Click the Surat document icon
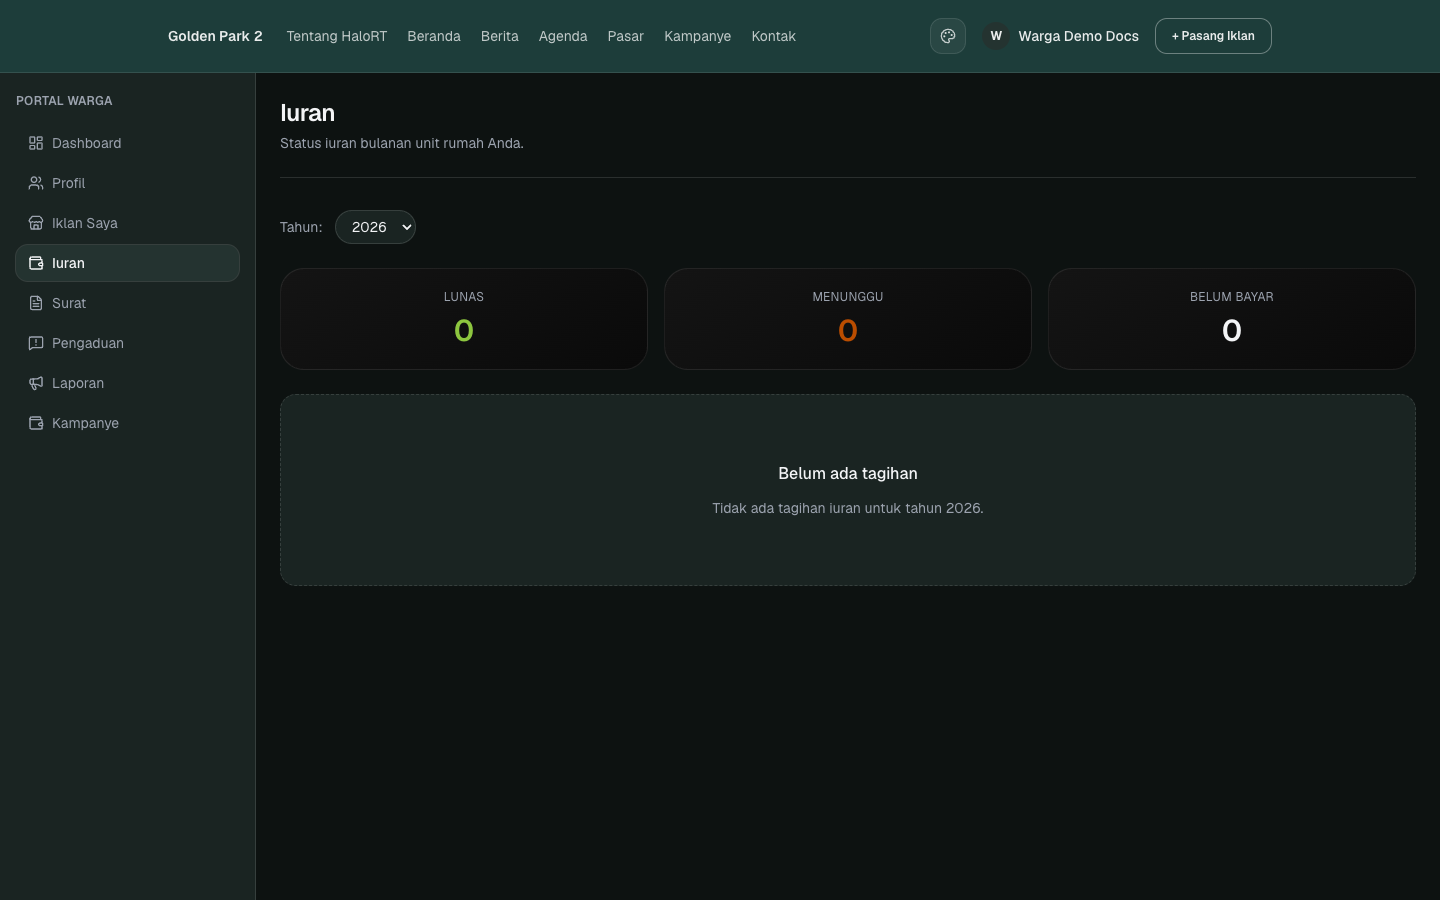The image size is (1440, 900). coord(36,303)
